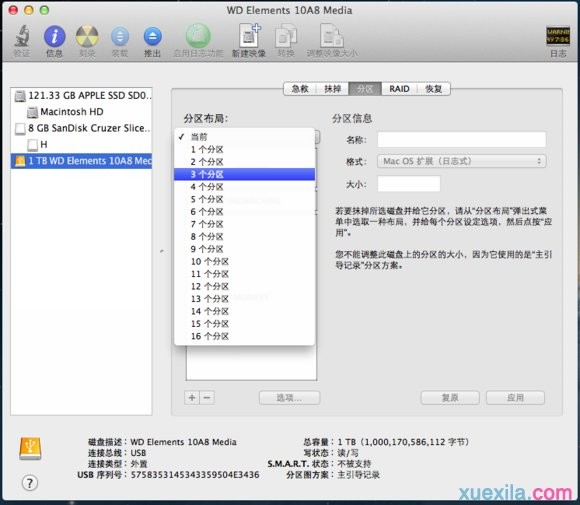Choose 当前 (Current) layout option

pos(245,137)
